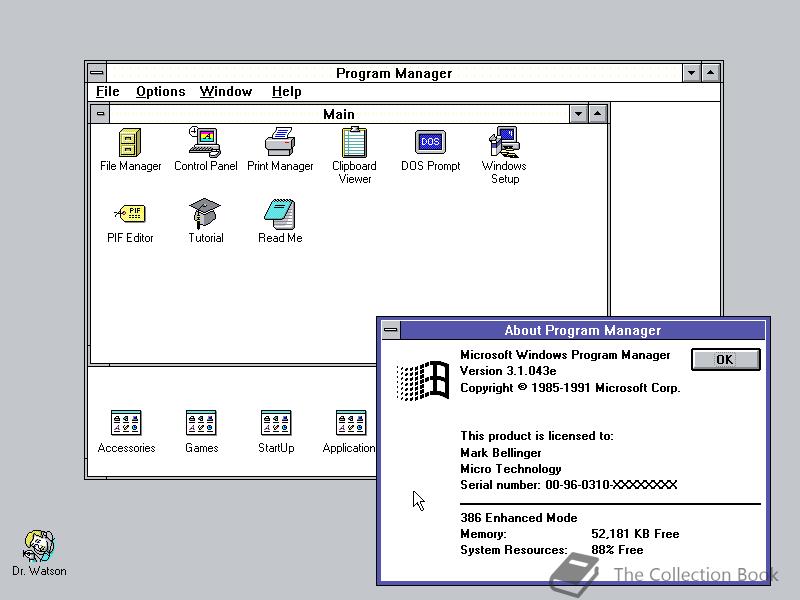The height and width of the screenshot is (600, 800).
Task: Click the '386 Enhanced Mode' text
Action: (x=518, y=518)
